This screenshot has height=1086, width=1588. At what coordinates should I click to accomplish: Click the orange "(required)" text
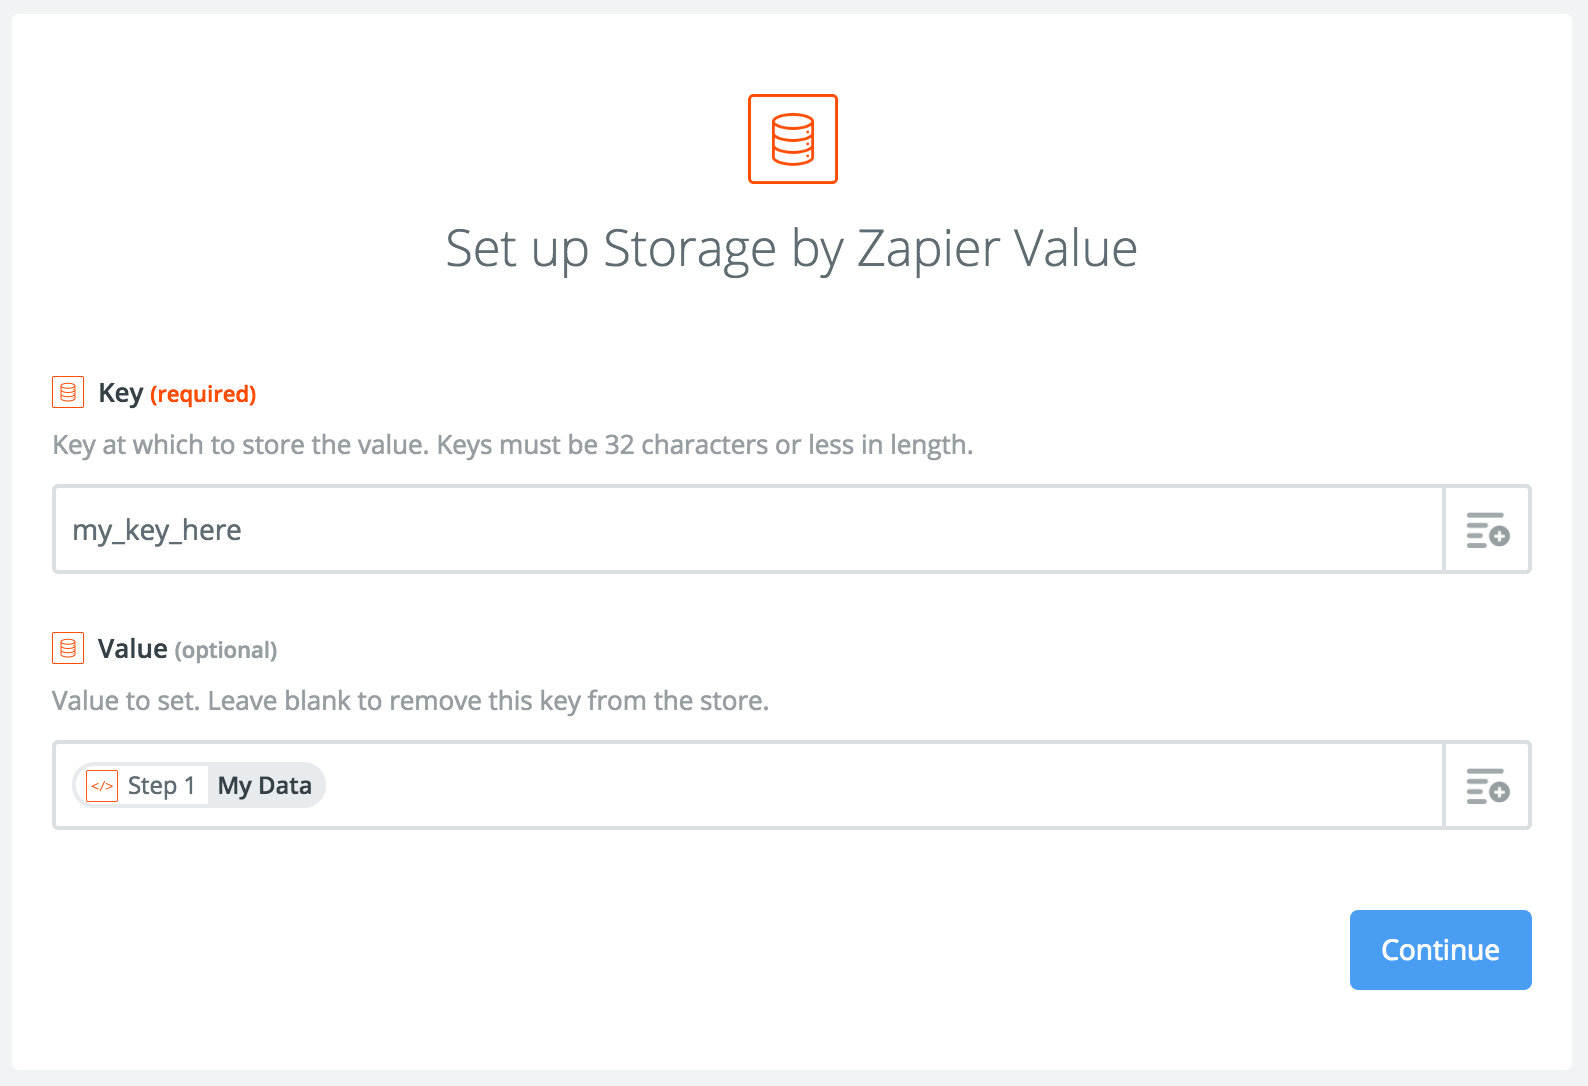[x=203, y=394]
